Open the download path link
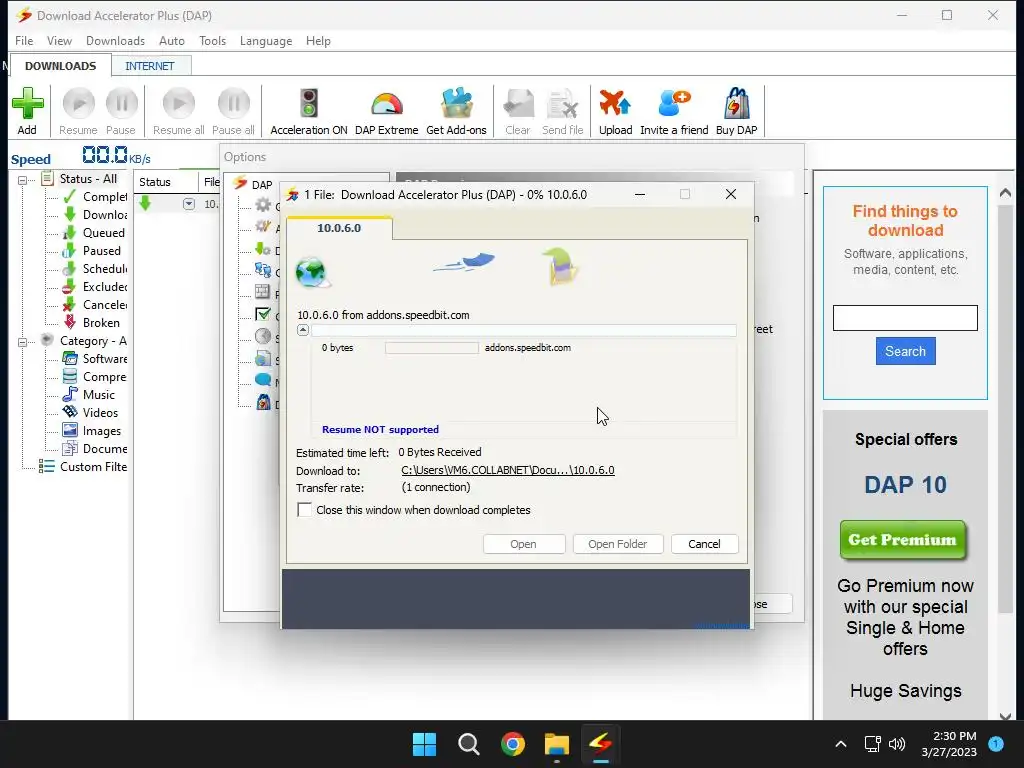 [x=507, y=470]
